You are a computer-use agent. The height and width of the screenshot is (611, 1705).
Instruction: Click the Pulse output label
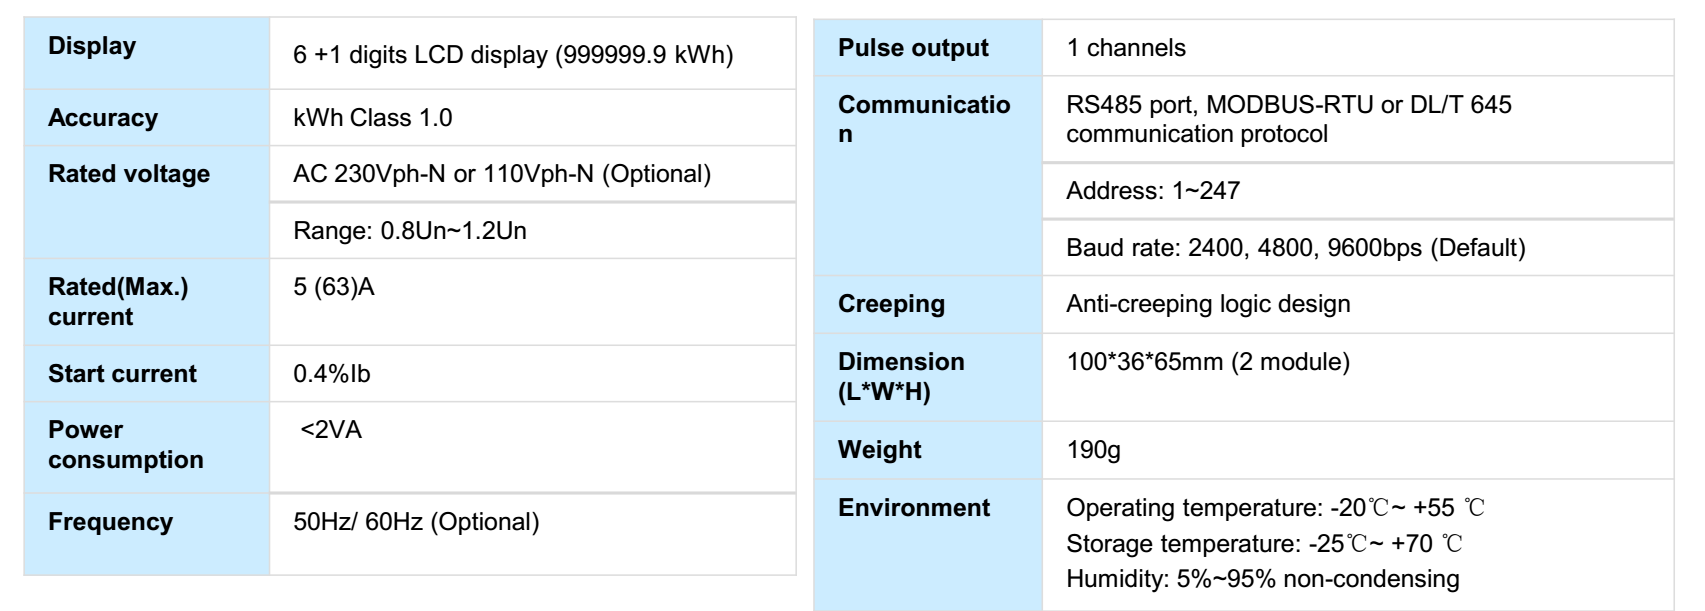[913, 48]
